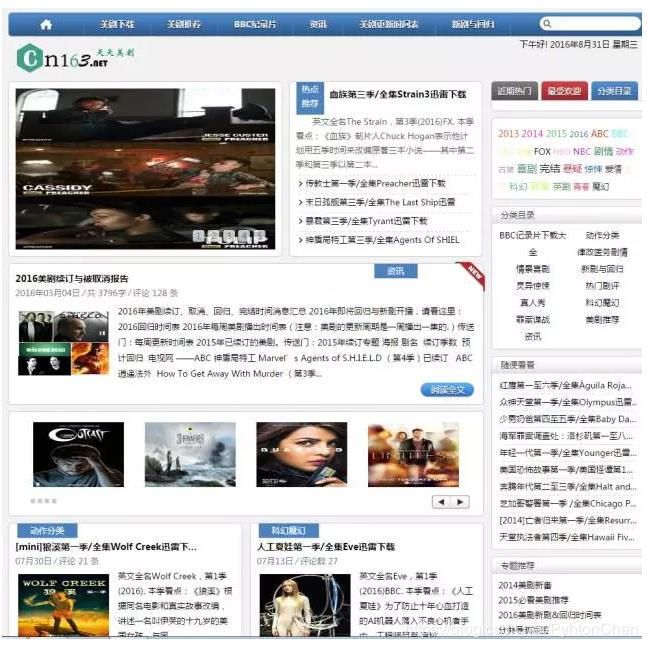Open the Shannara poster thumbnail
The width and height of the screenshot is (647, 648).
click(190, 455)
